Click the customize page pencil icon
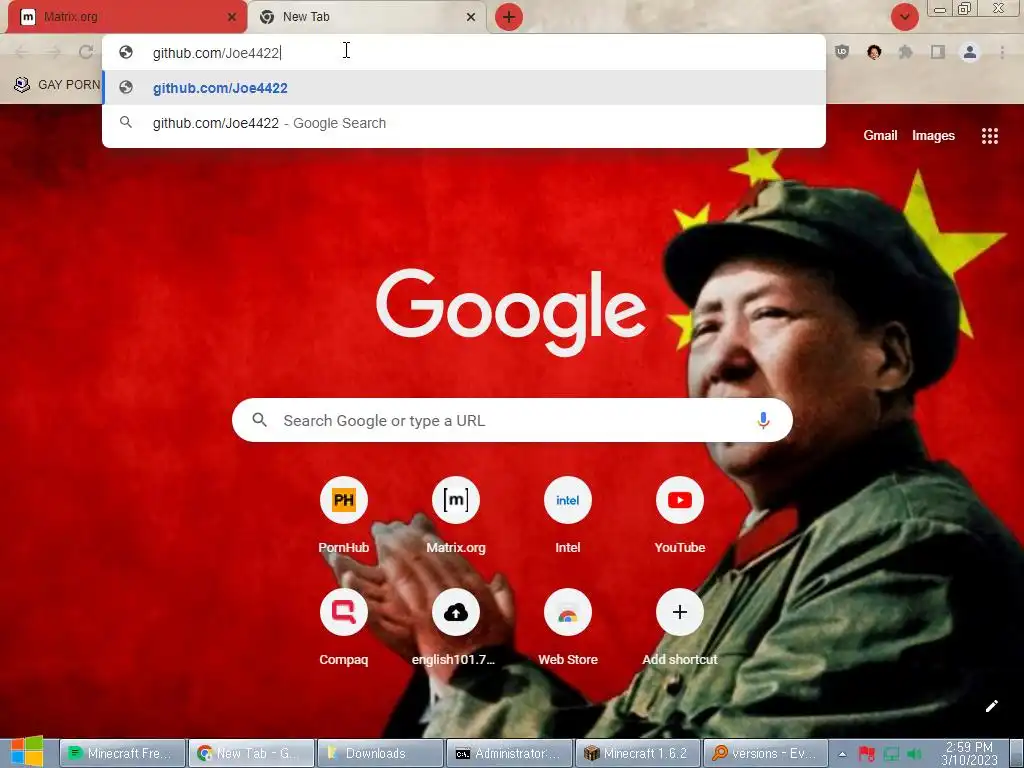This screenshot has height=768, width=1024. click(x=991, y=706)
